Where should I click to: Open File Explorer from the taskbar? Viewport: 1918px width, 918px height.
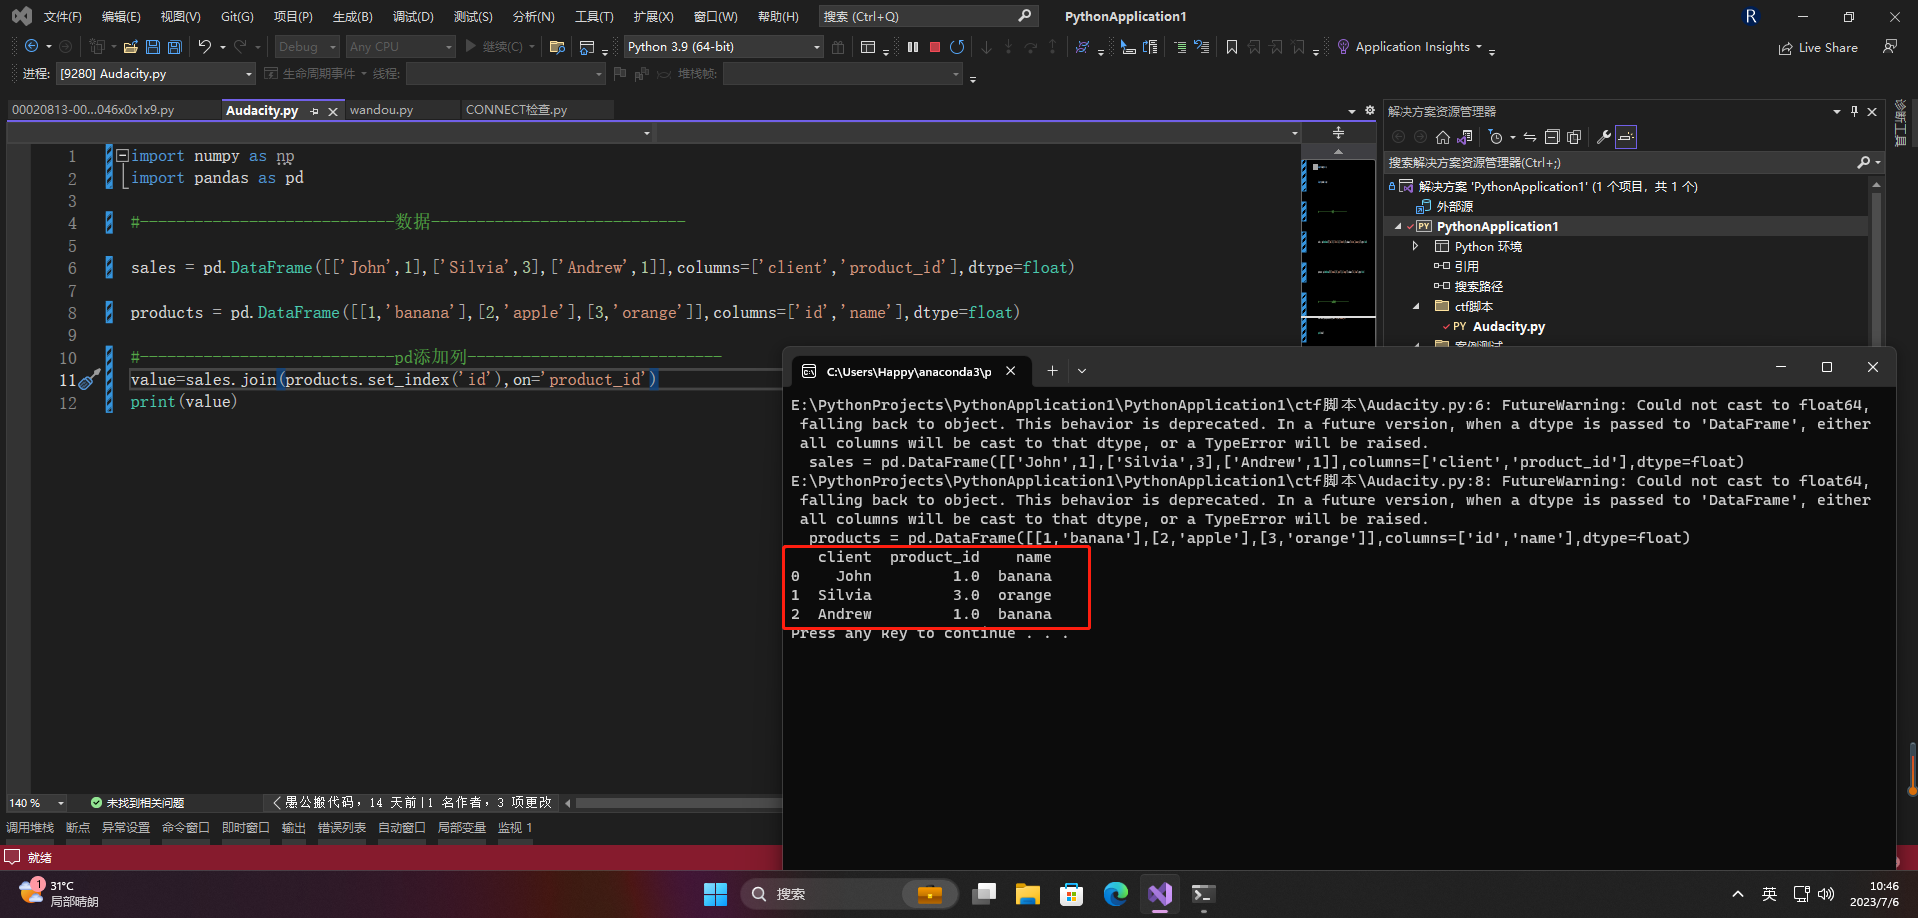click(1028, 894)
